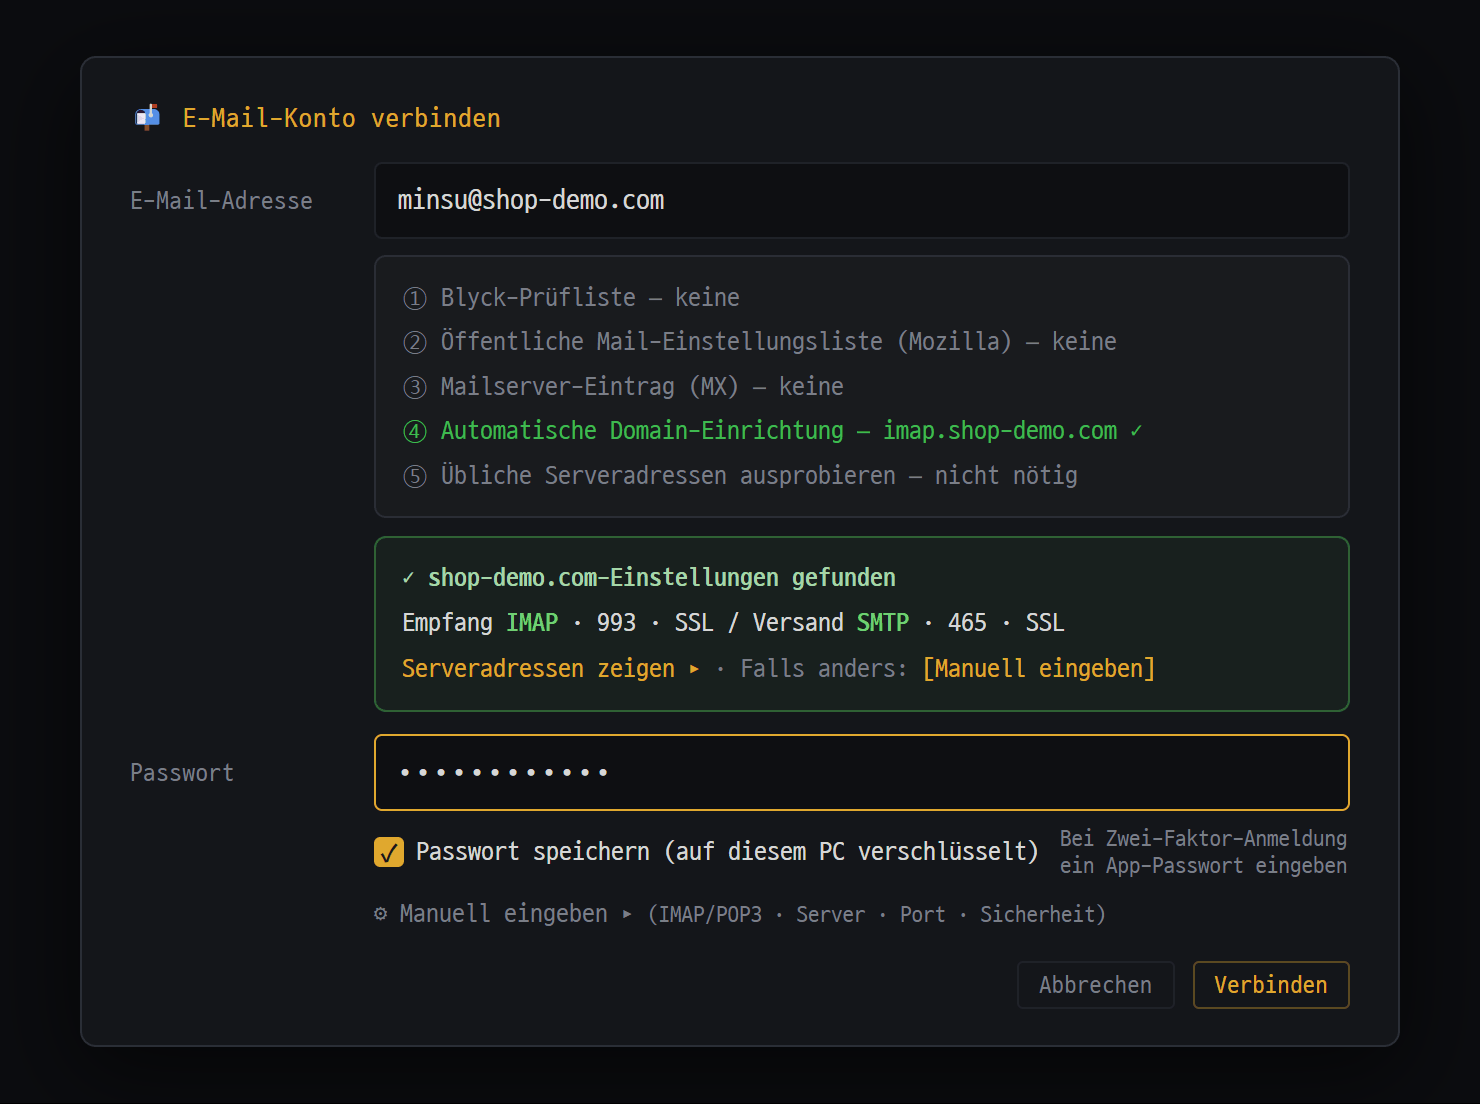Click the gear icon next to Manuell eingeben
The width and height of the screenshot is (1480, 1104).
click(380, 914)
